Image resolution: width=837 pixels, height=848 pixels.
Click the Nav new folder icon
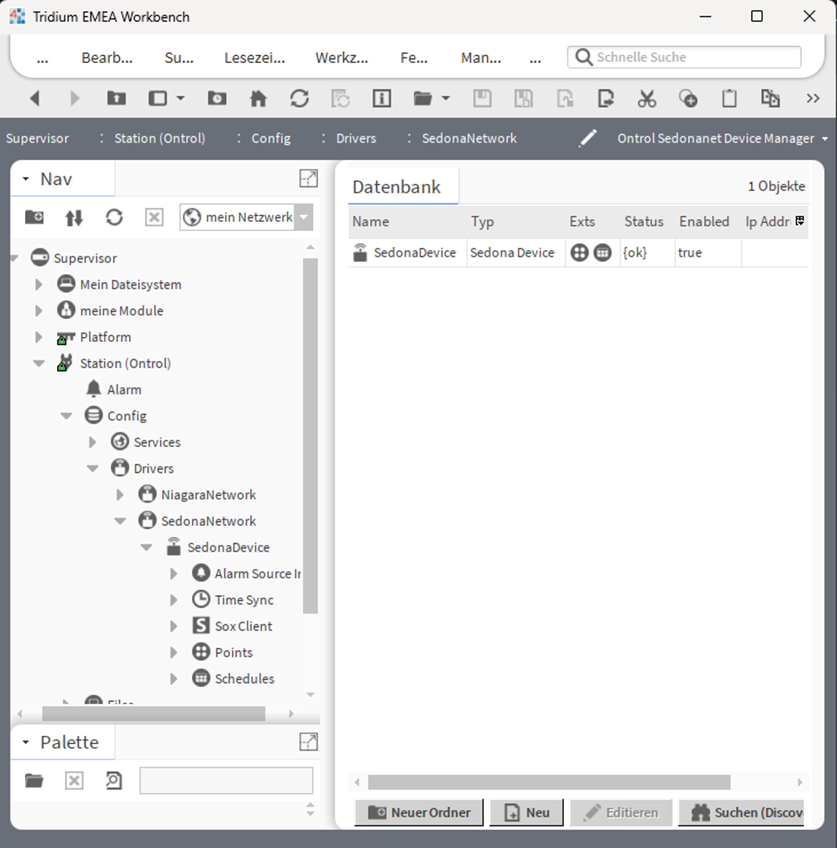tap(34, 217)
